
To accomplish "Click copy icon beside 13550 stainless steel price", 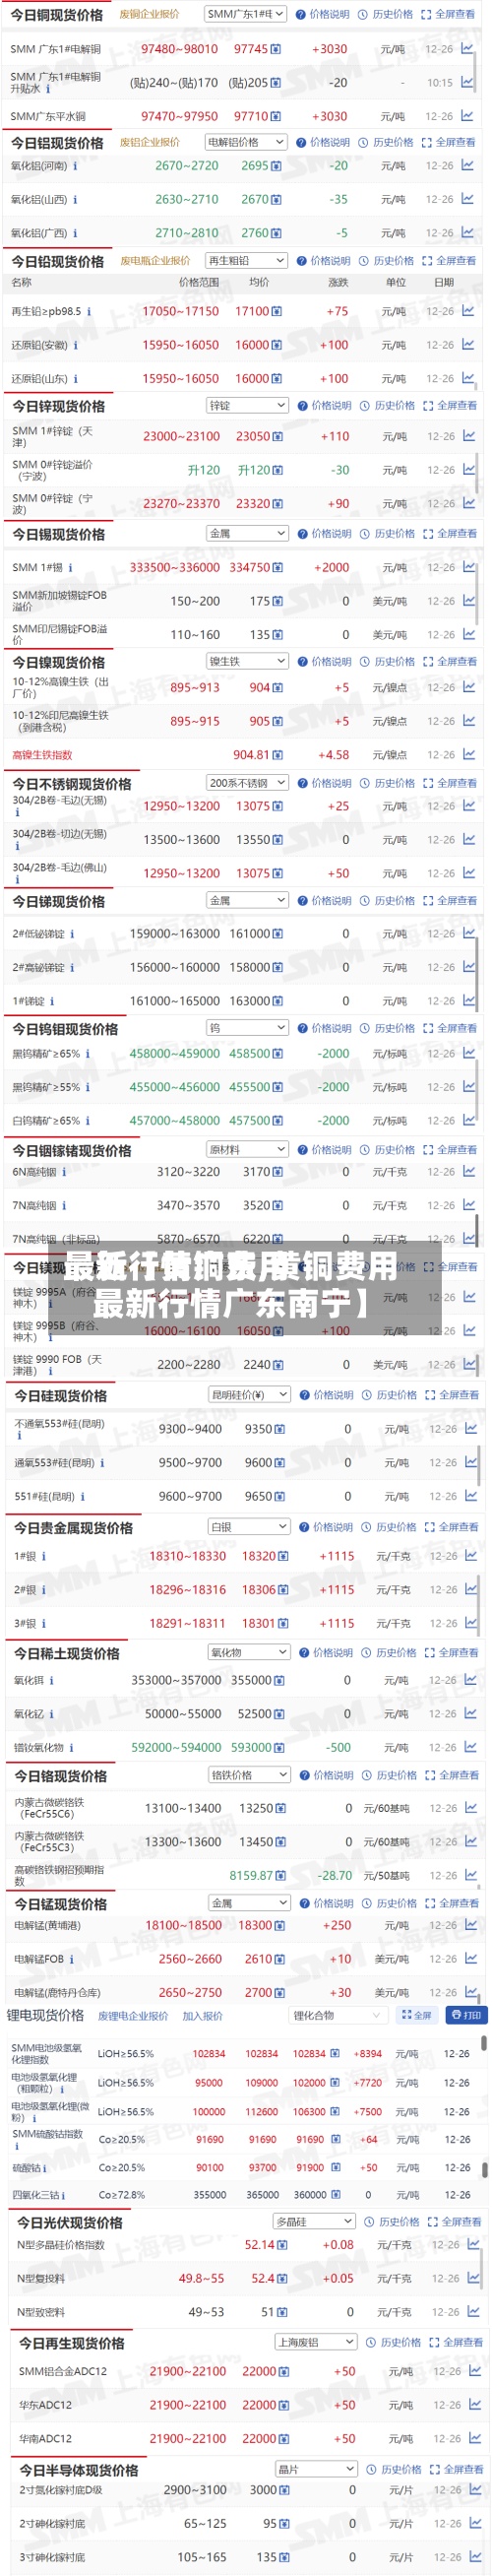I will point(278,840).
